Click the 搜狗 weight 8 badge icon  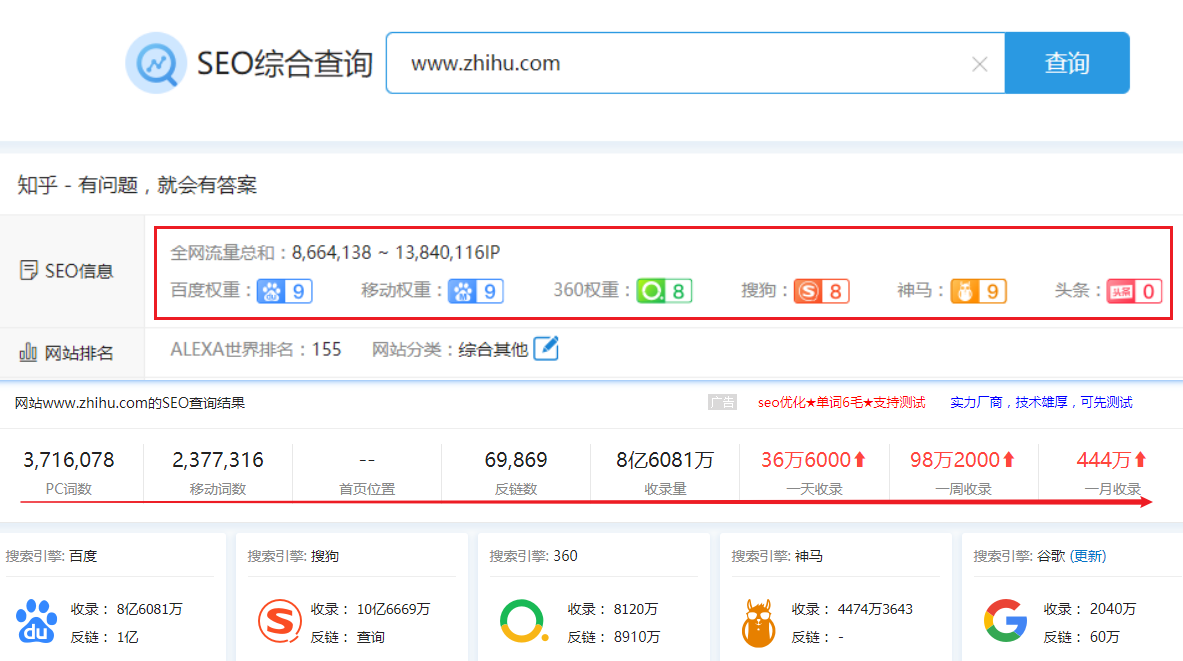point(822,291)
